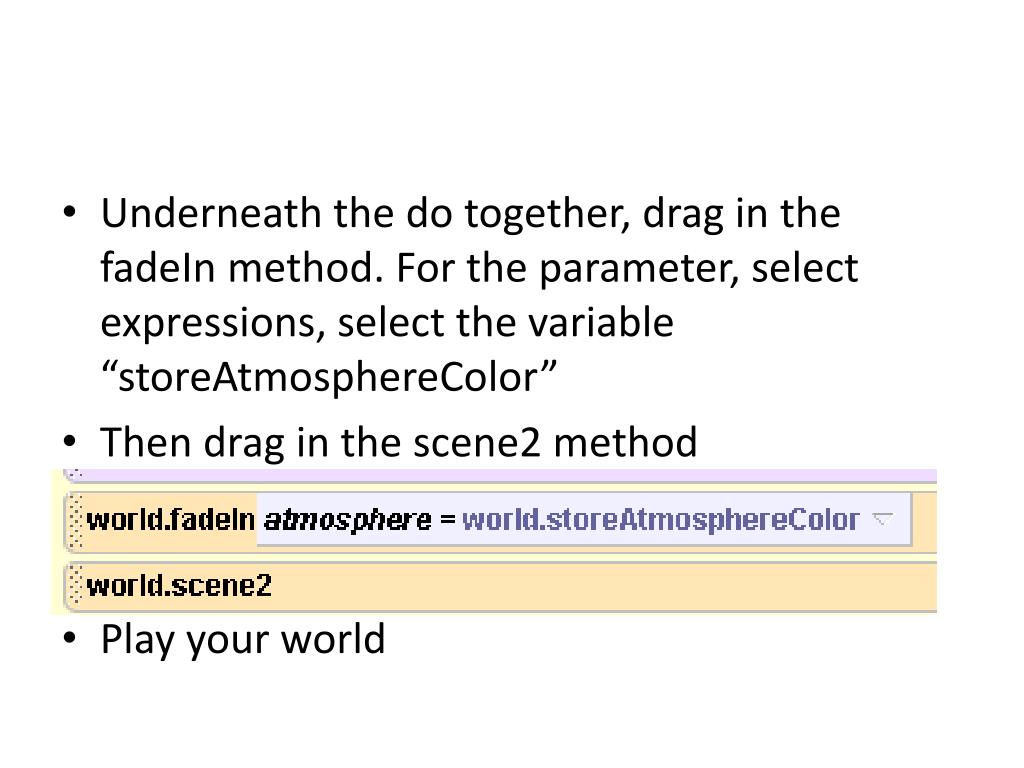Click the dotted grip on world.scene2 tile
Screen dimensions: 1024x768
75,585
